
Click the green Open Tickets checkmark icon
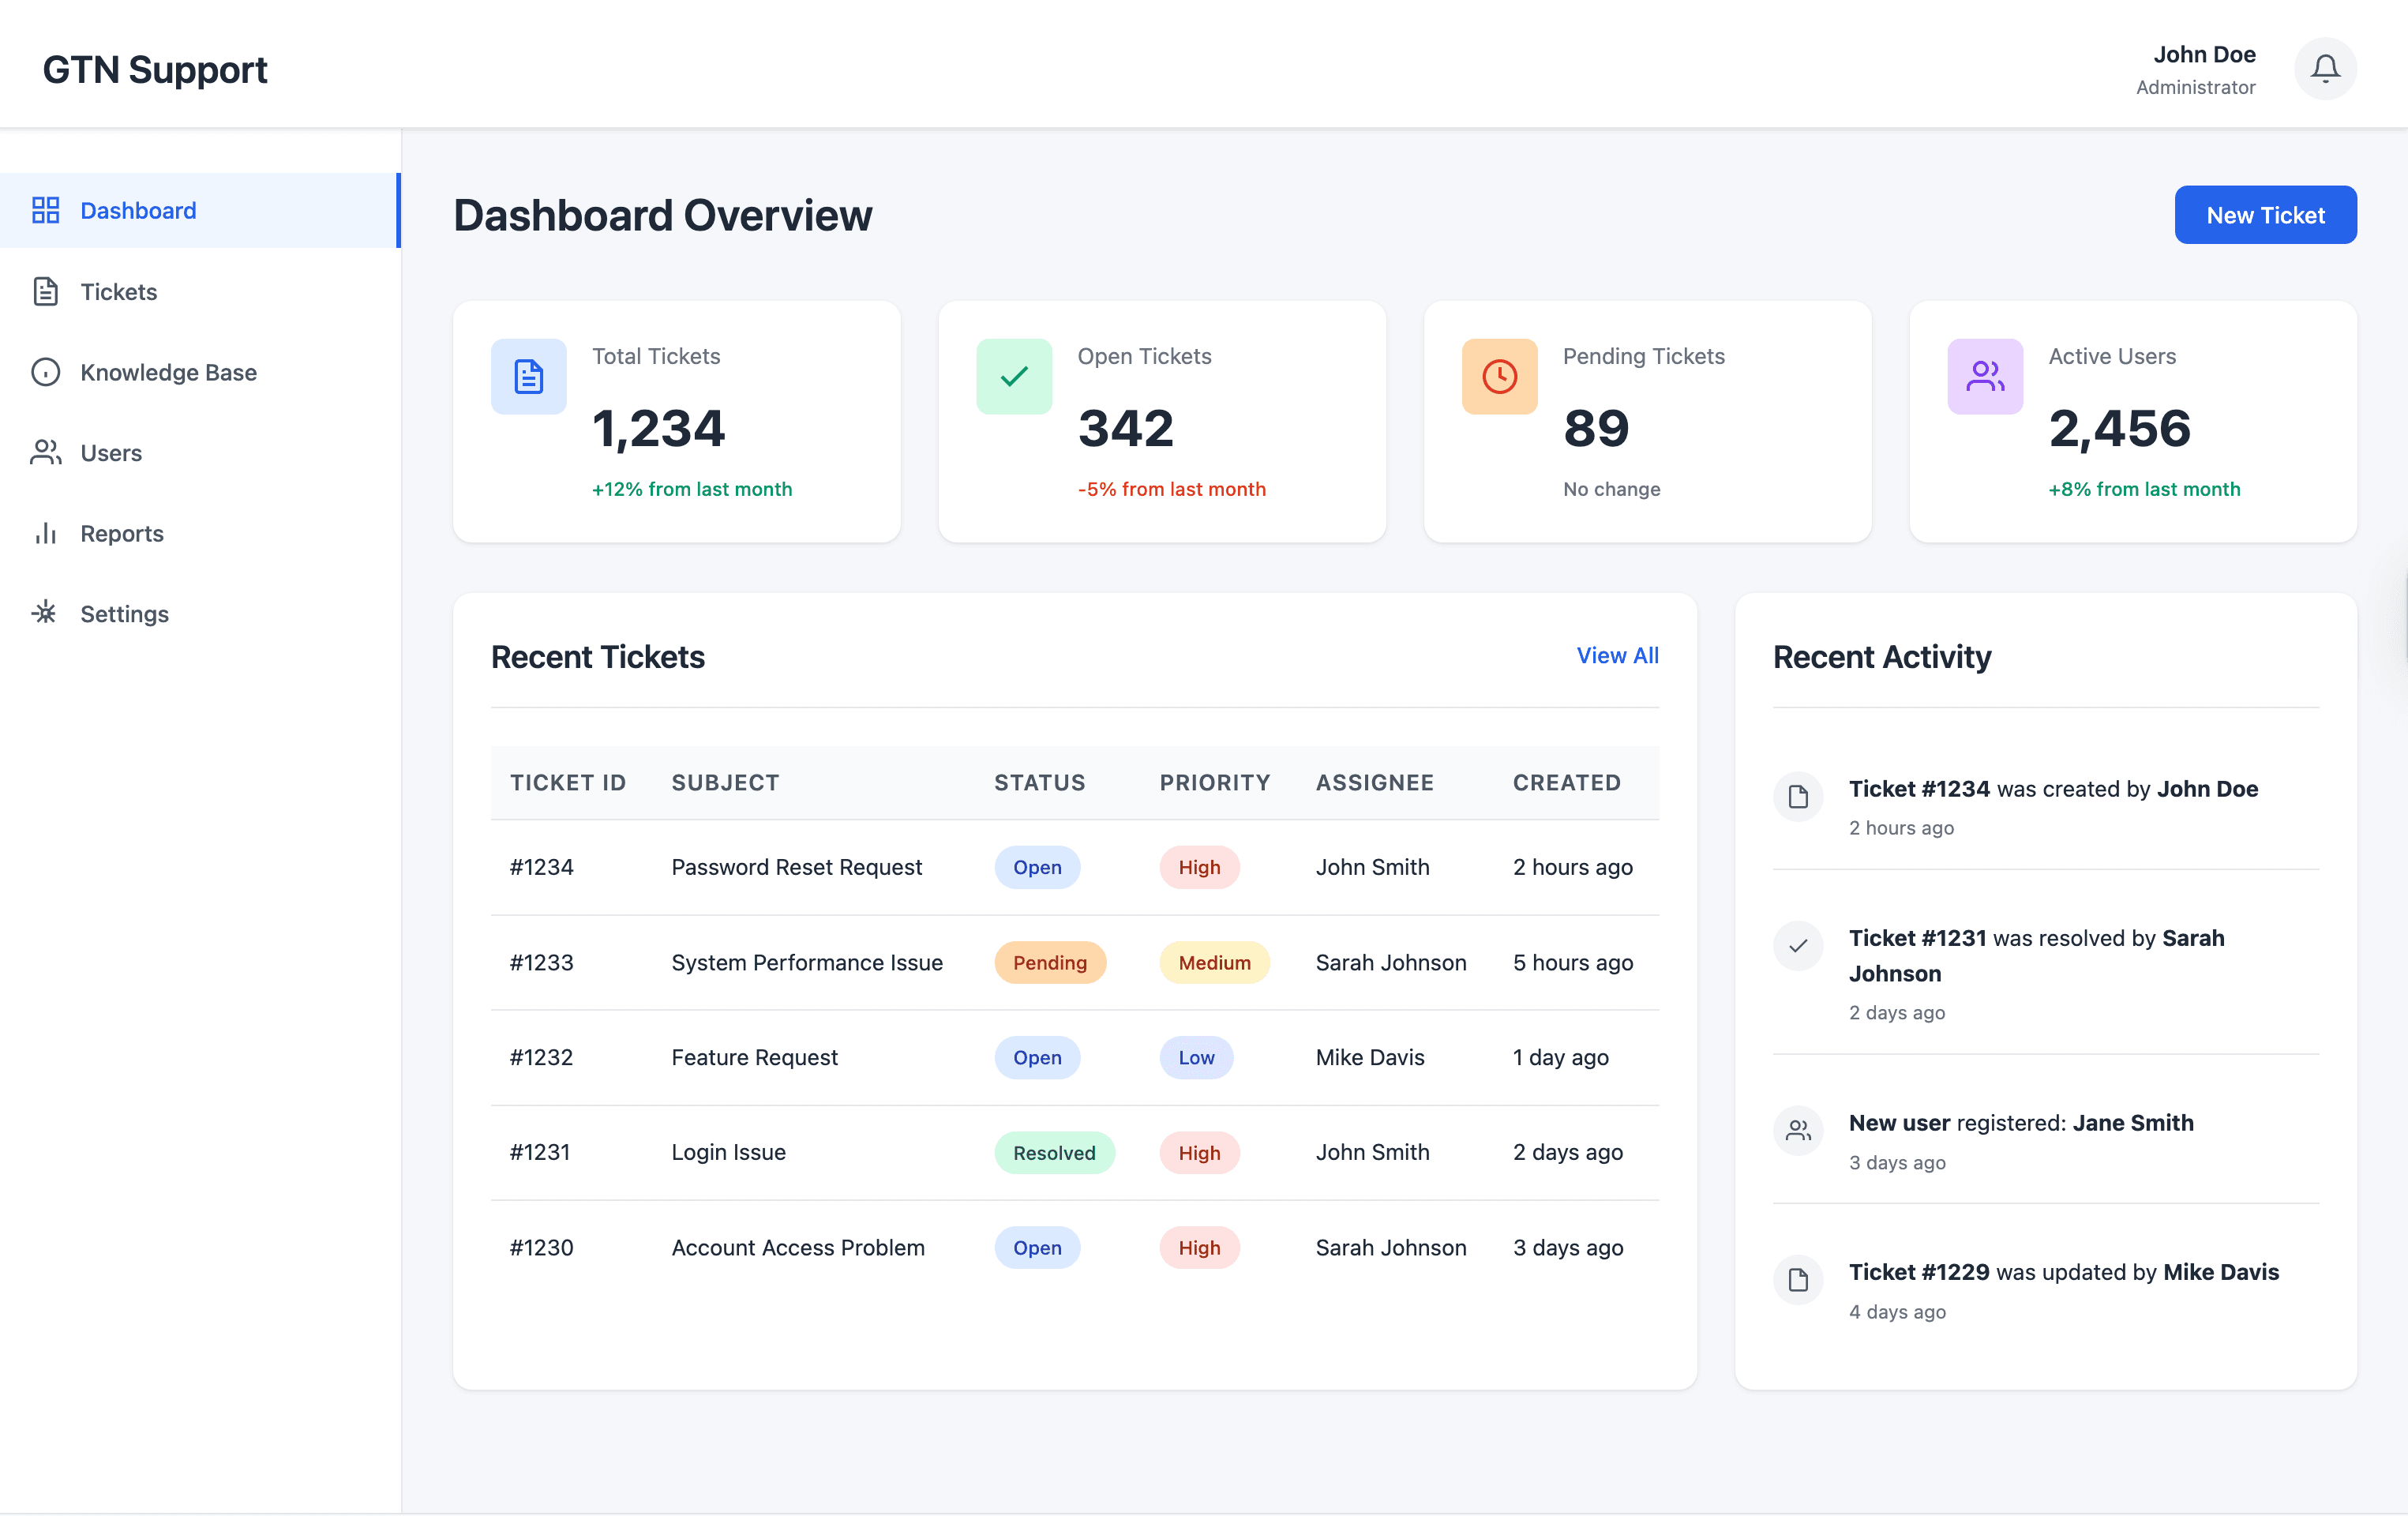[x=1013, y=376]
